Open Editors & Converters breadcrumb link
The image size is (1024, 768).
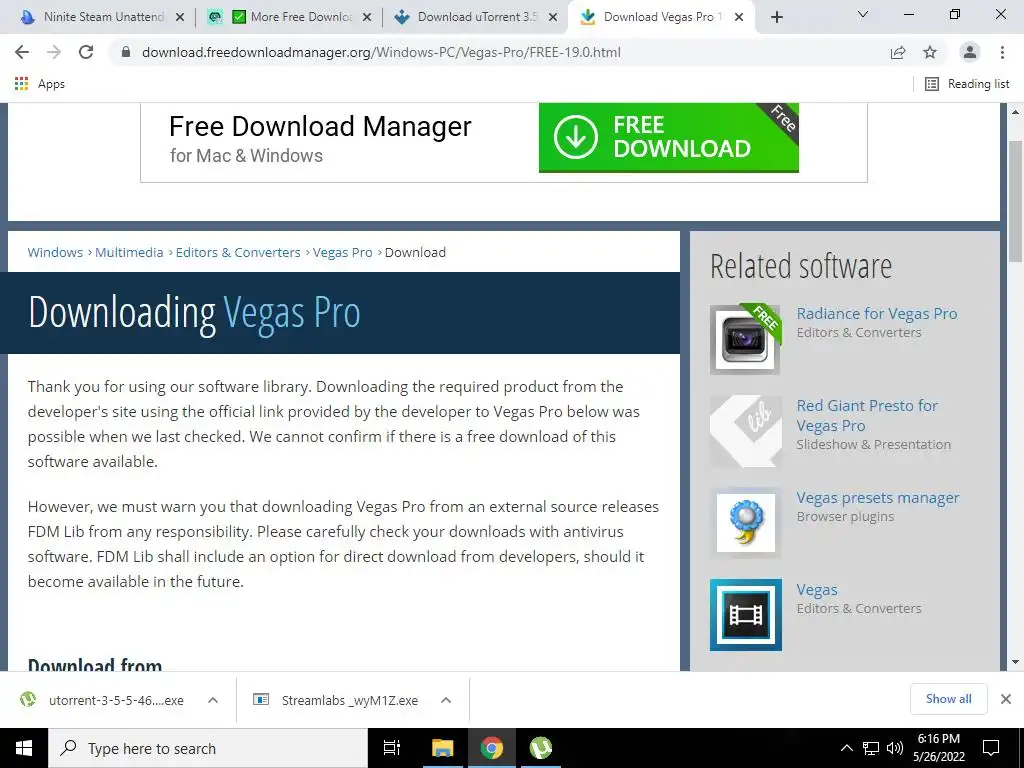tap(238, 252)
